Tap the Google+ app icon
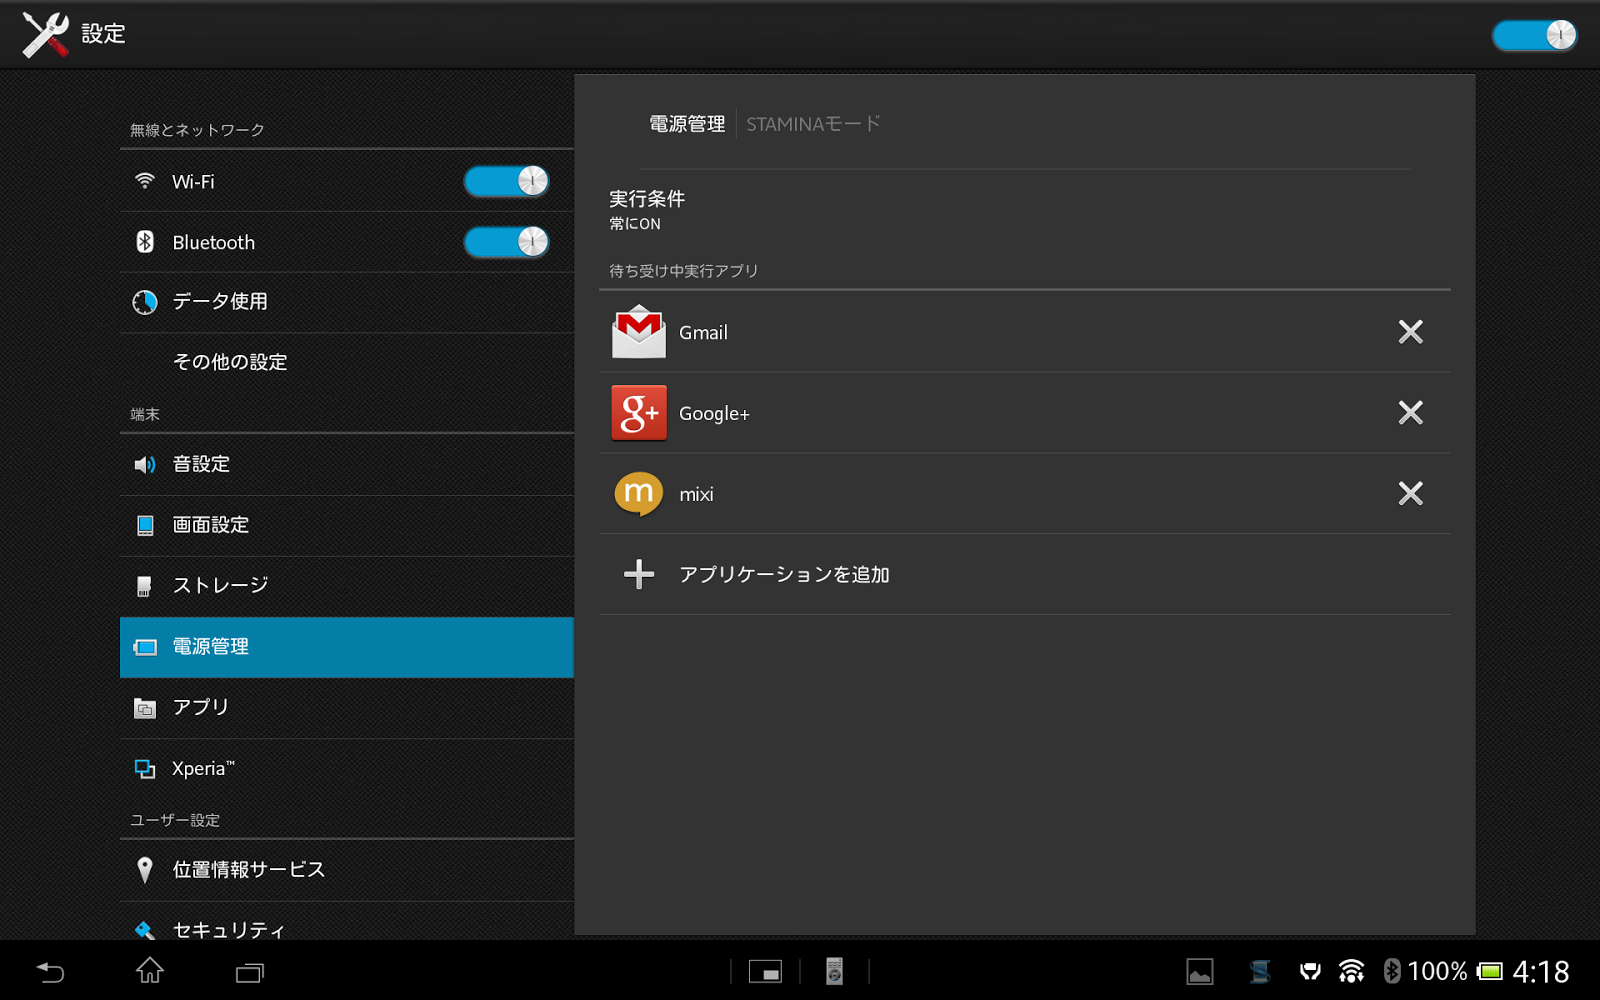The height and width of the screenshot is (1000, 1600). click(639, 412)
